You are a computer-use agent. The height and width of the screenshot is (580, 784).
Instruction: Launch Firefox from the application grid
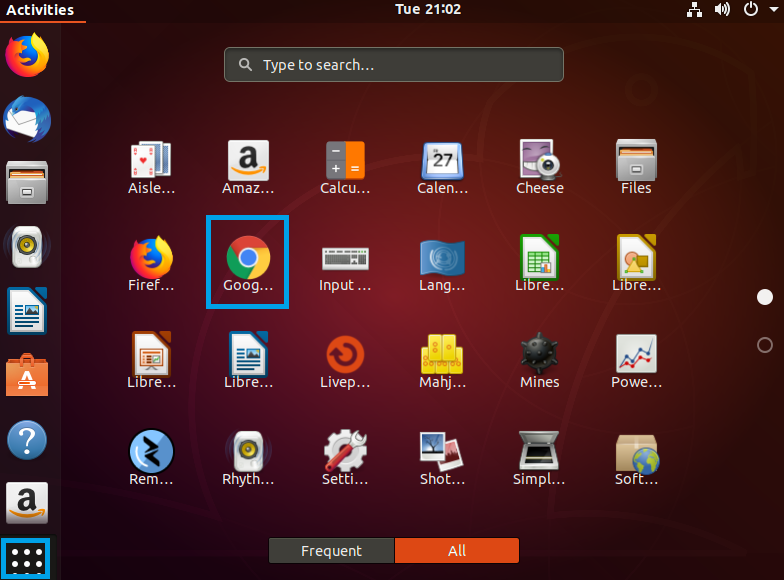(x=151, y=264)
